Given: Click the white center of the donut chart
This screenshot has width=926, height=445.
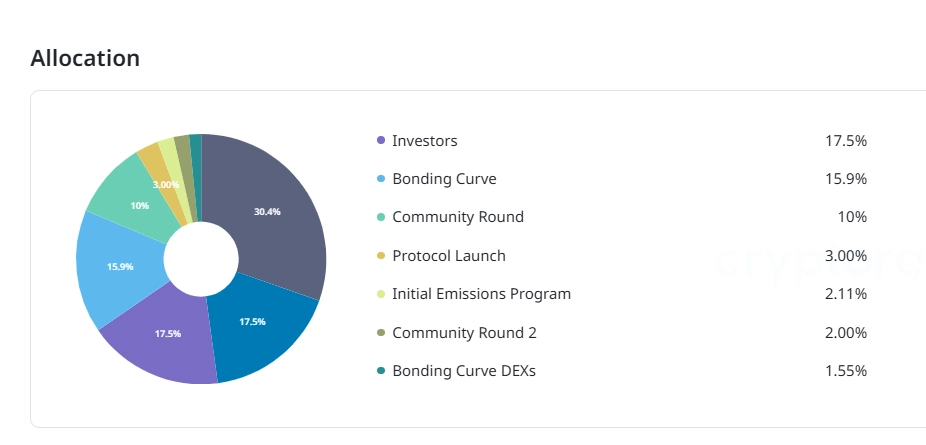Looking at the screenshot, I should tap(201, 258).
